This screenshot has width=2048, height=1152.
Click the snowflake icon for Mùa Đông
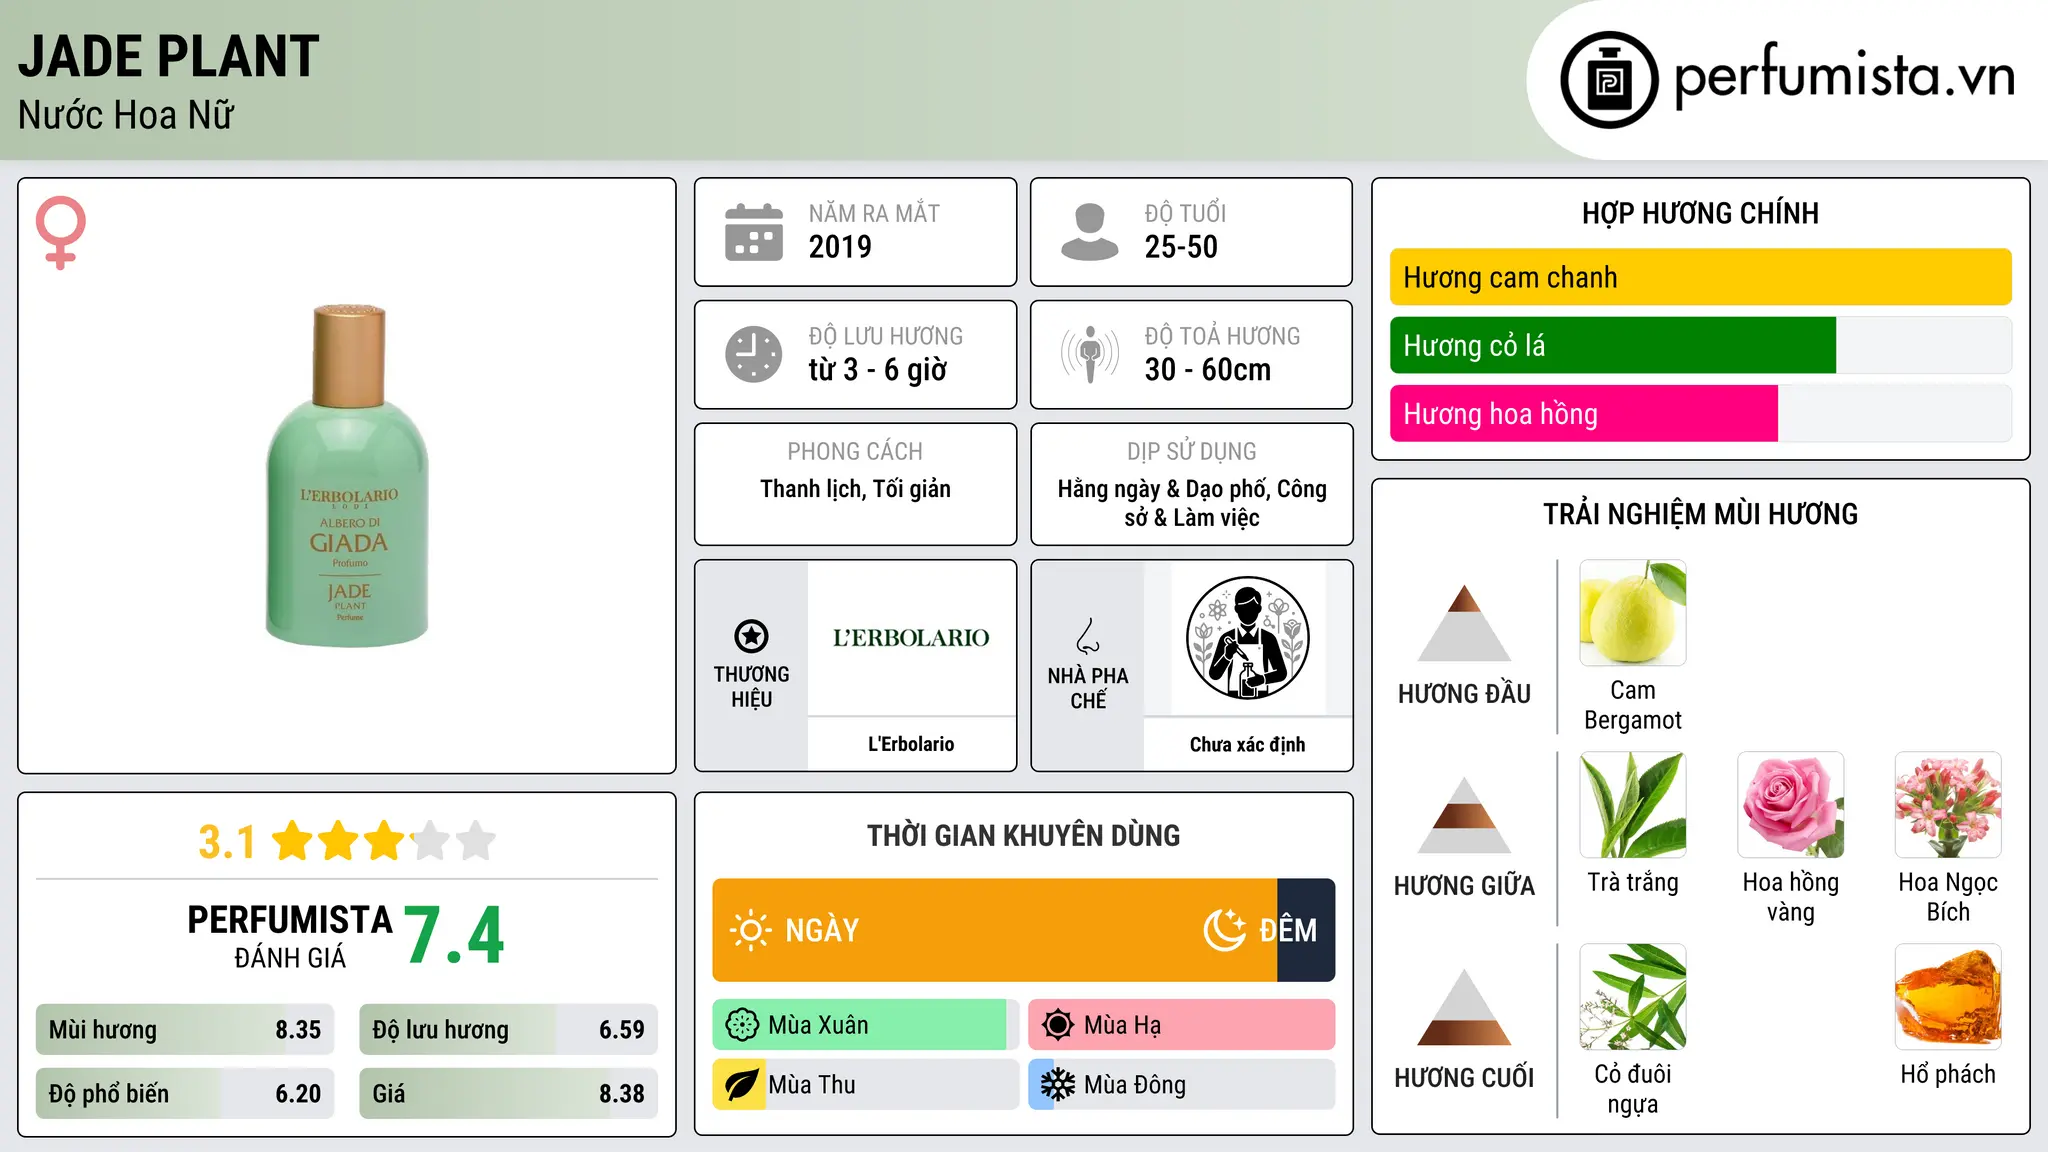pyautogui.click(x=1058, y=1085)
